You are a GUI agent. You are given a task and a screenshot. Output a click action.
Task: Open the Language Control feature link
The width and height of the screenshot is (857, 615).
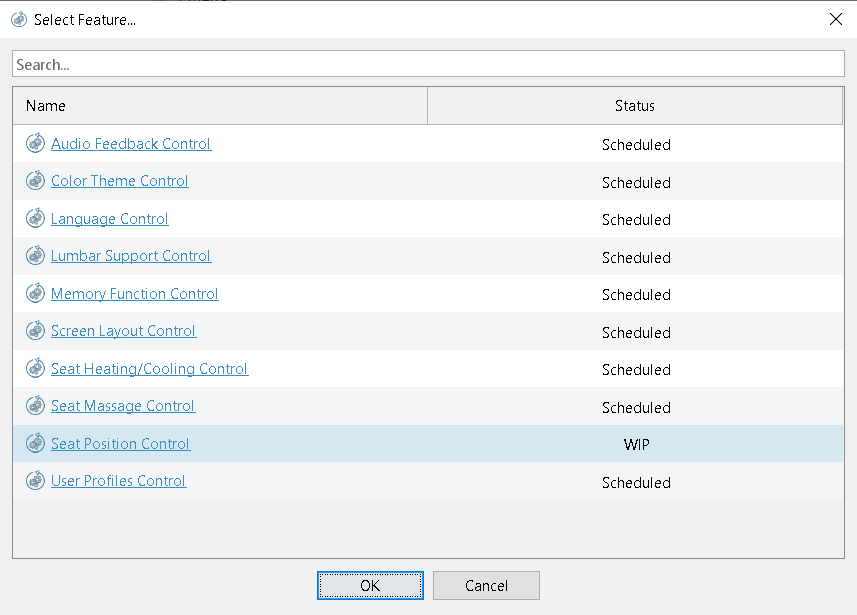click(x=110, y=219)
